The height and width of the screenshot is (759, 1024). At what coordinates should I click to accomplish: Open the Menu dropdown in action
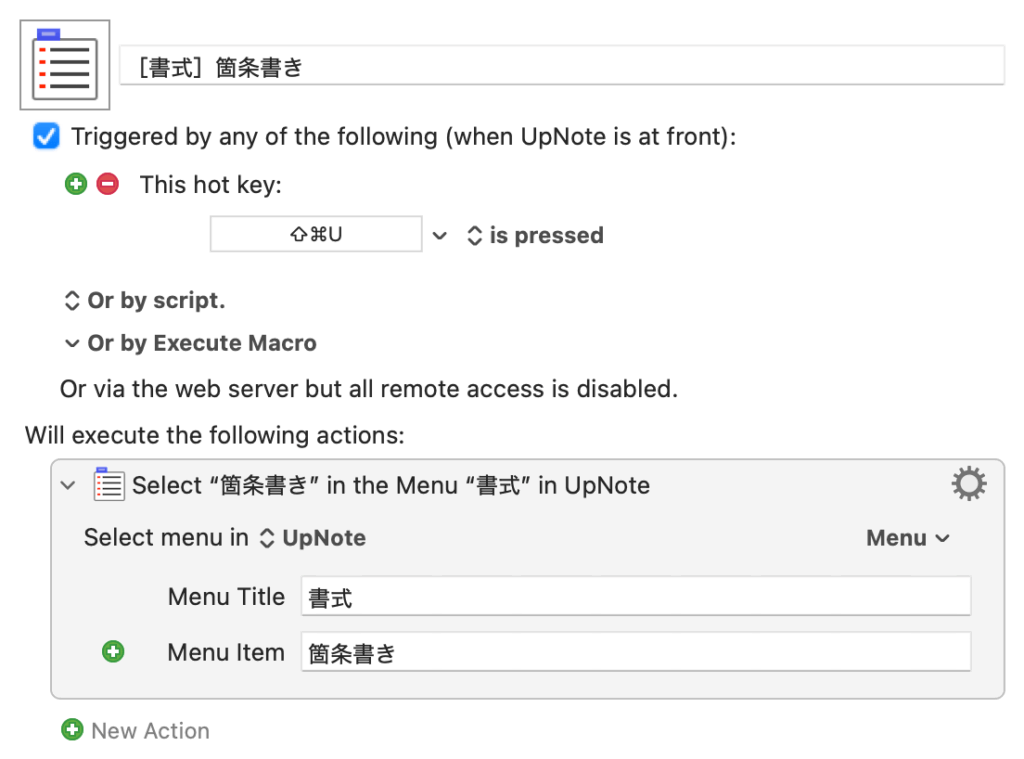tap(908, 538)
